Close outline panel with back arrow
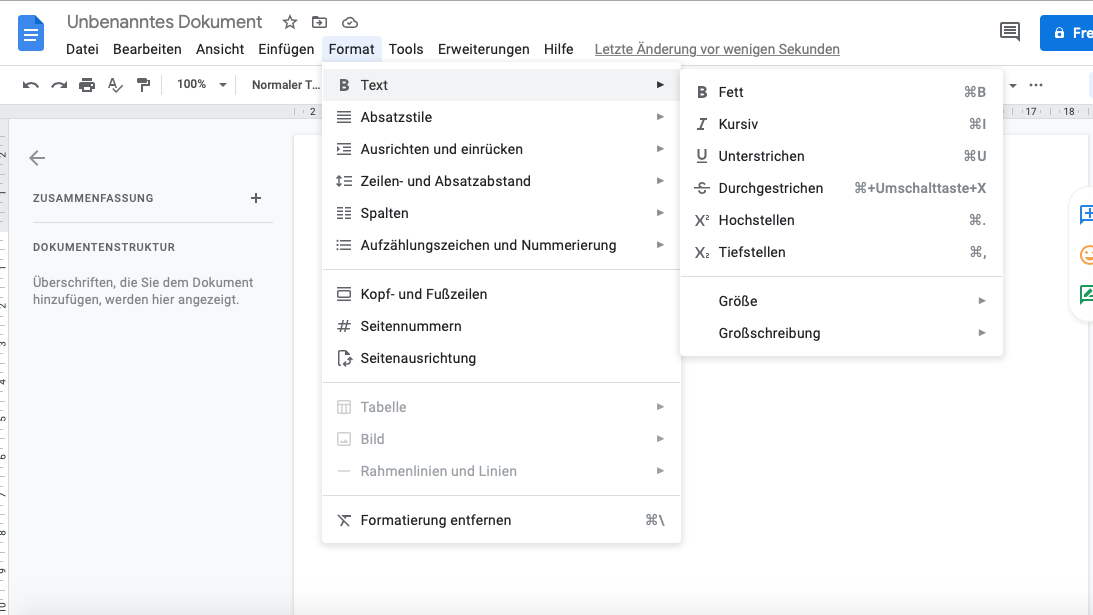The width and height of the screenshot is (1093, 615). (x=38, y=158)
